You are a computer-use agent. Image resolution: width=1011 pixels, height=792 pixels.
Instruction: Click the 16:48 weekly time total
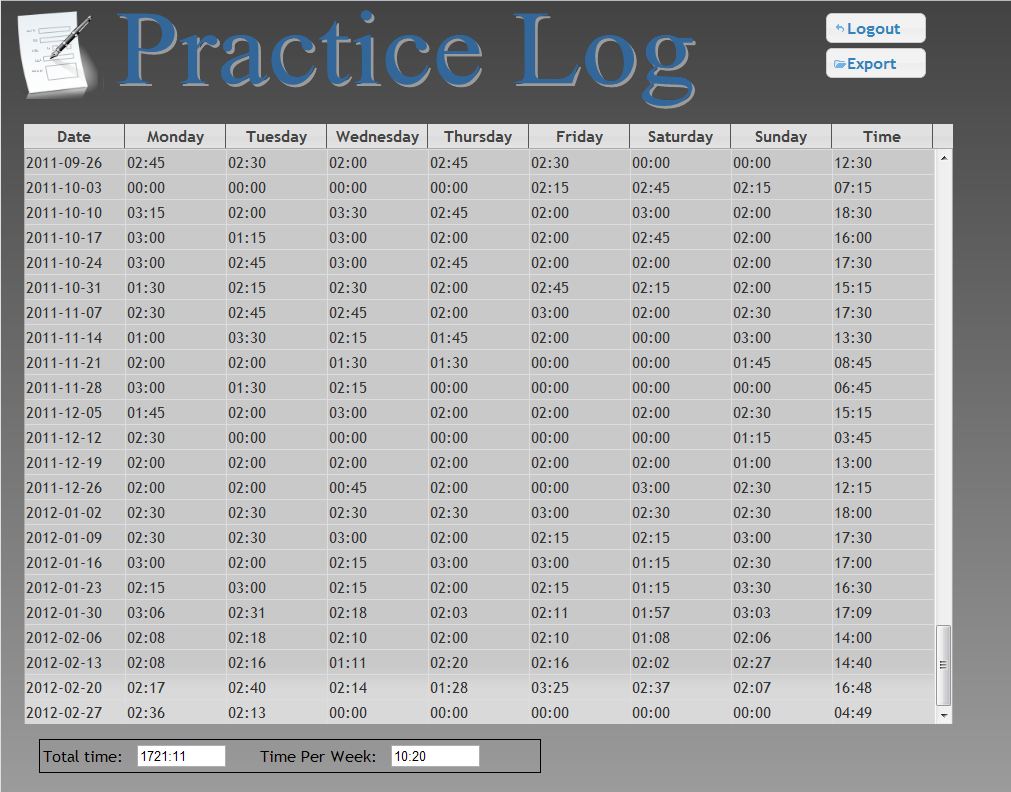[853, 688]
